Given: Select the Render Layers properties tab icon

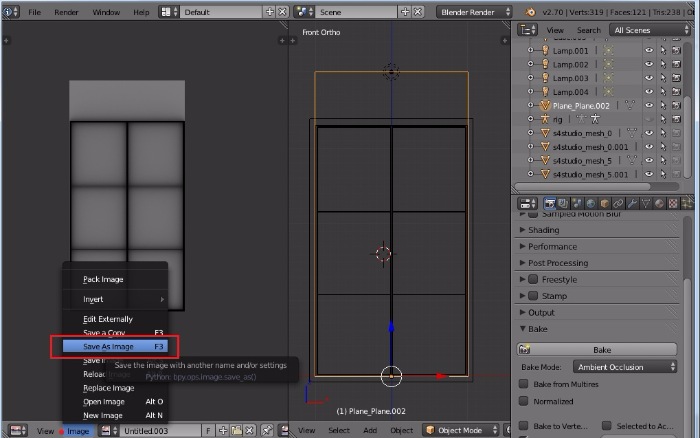Looking at the screenshot, I should coord(563,204).
